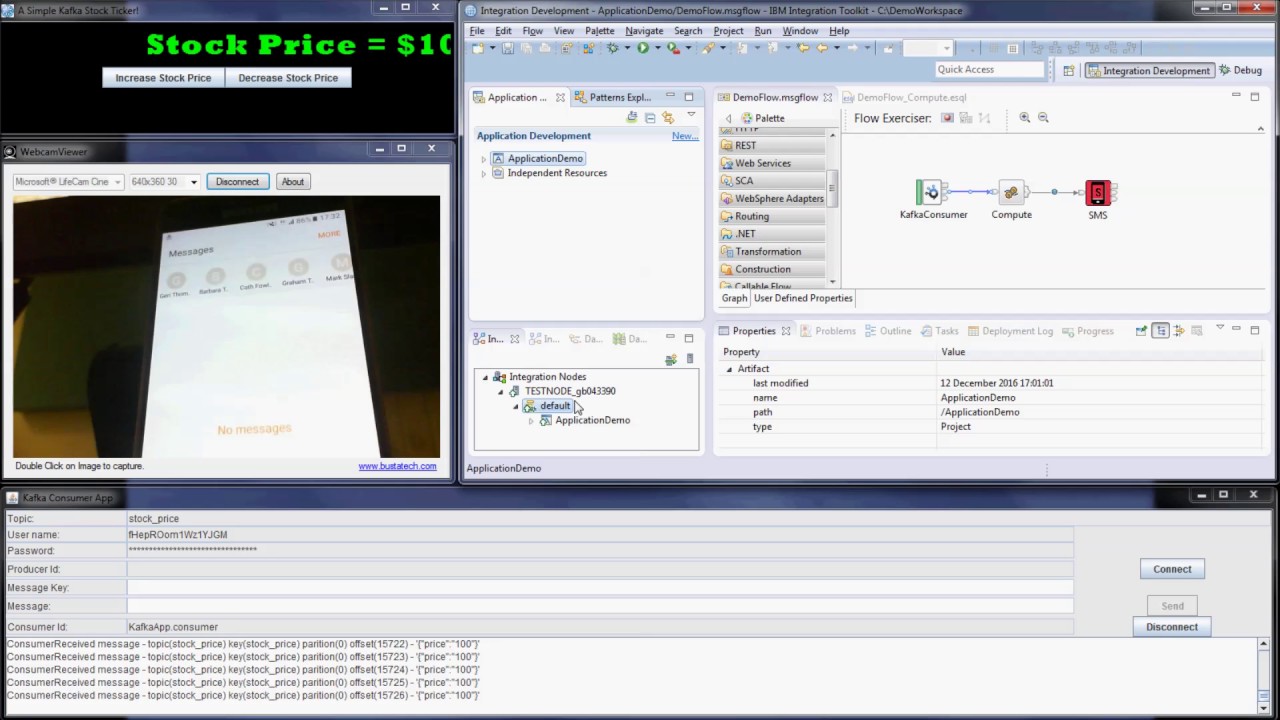This screenshot has height=720, width=1280.
Task: Open the Navigate menu
Action: 644,31
